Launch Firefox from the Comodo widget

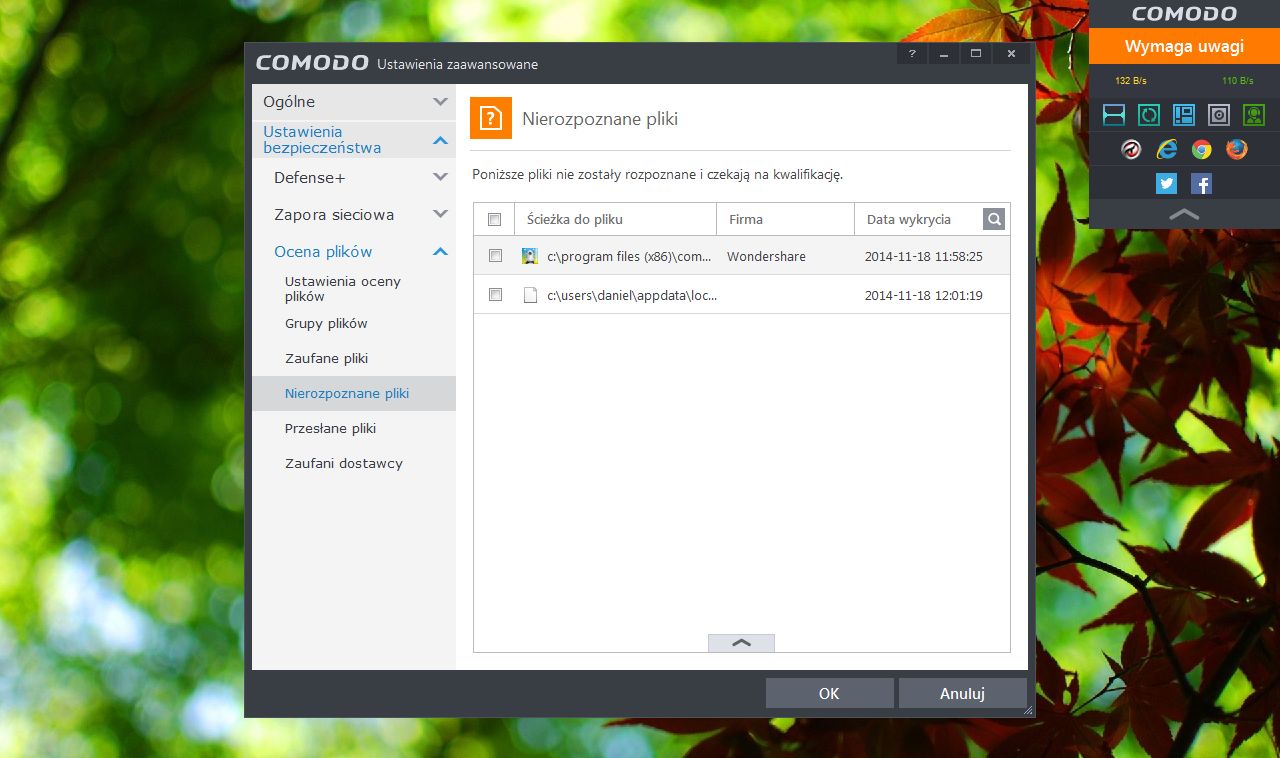click(x=1237, y=149)
